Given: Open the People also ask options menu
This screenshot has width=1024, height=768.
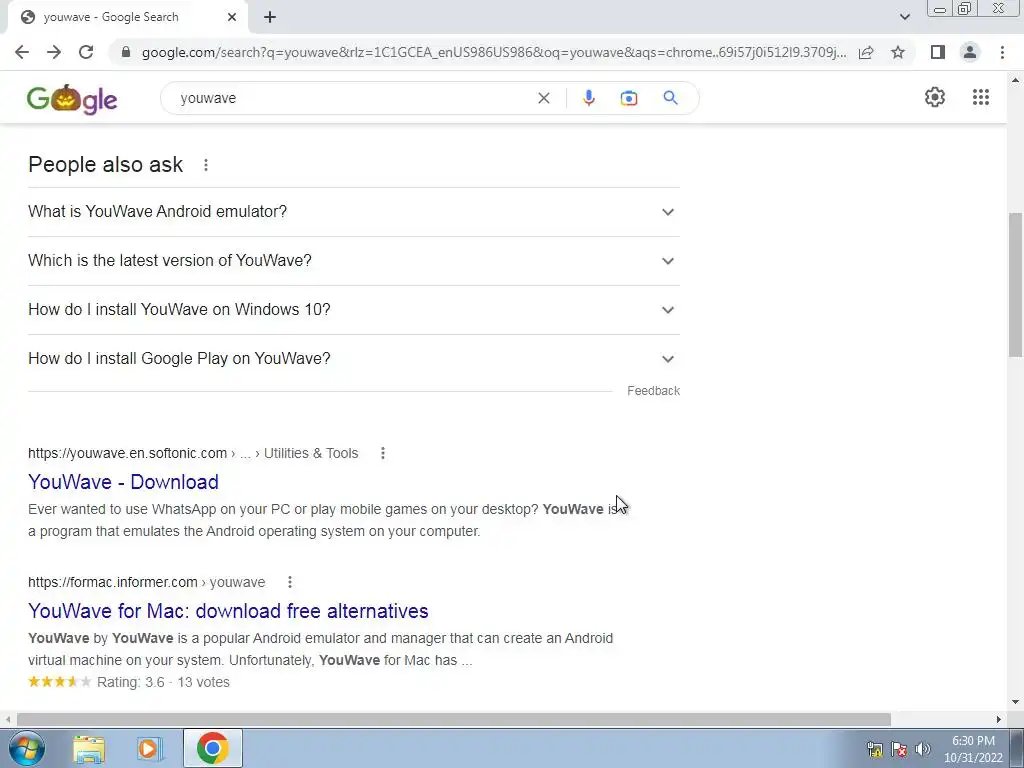Looking at the screenshot, I should click(206, 165).
